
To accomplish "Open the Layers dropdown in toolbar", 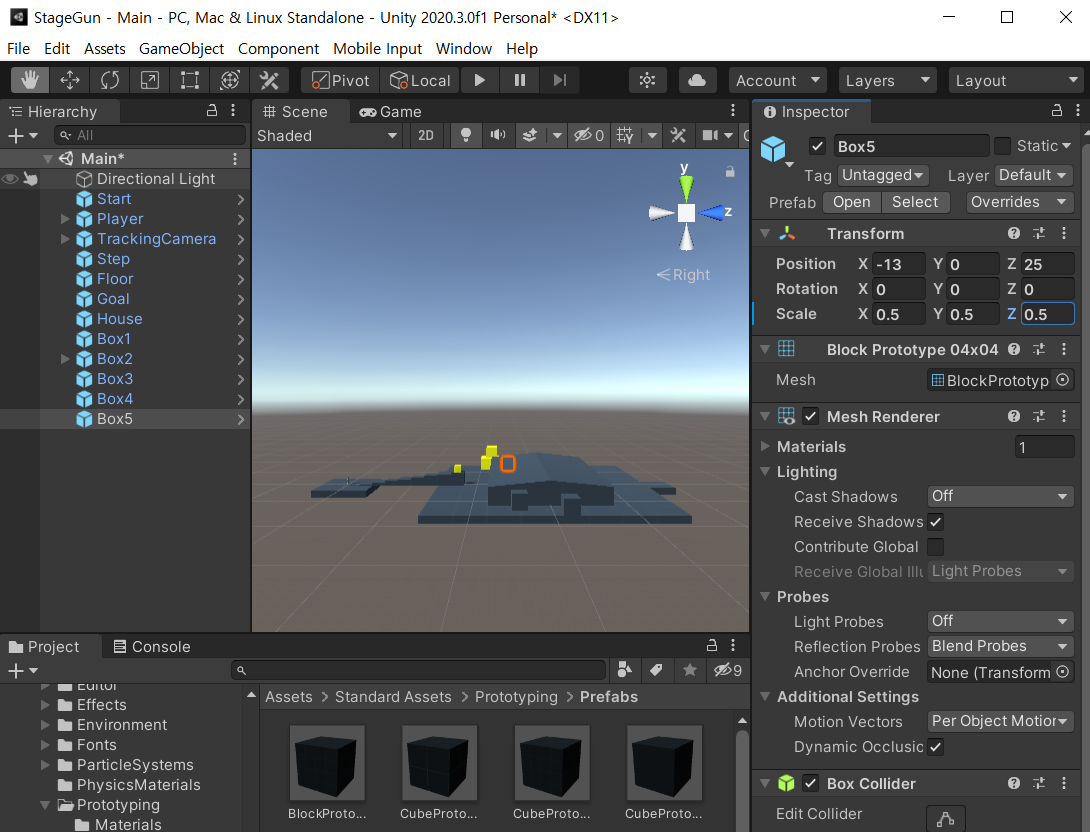I will coord(888,81).
